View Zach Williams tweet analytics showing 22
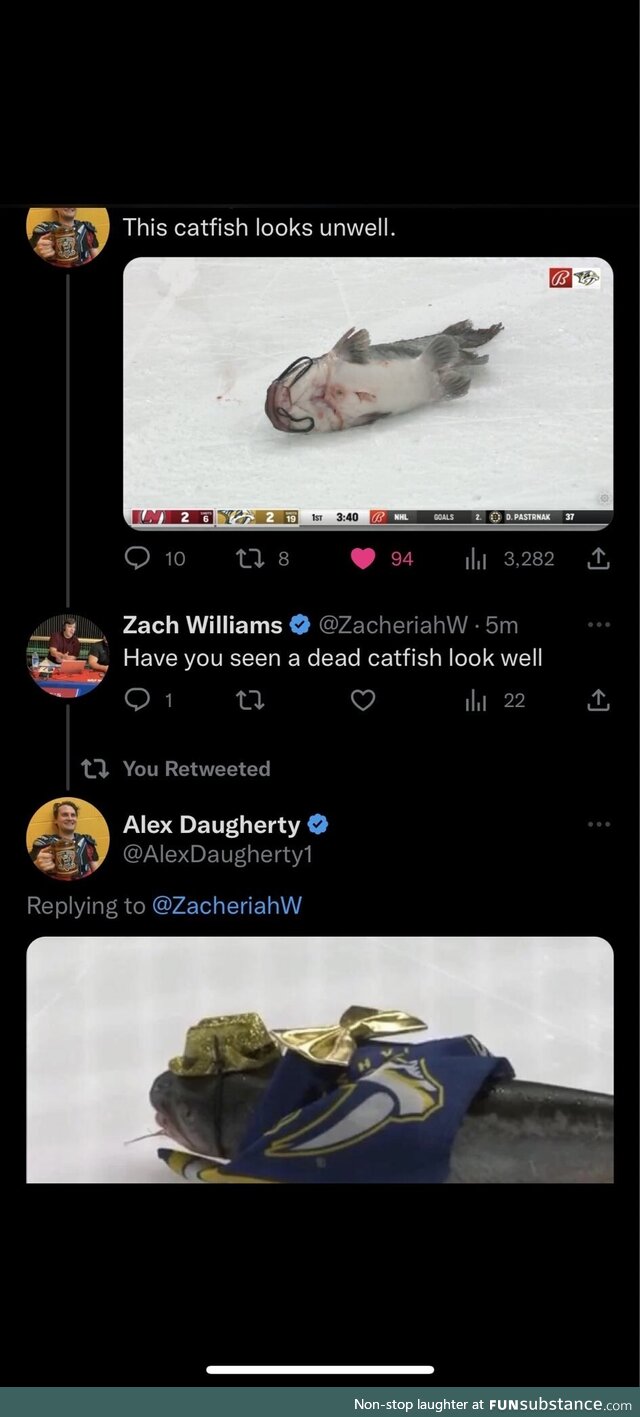This screenshot has width=640, height=1417. coord(476,701)
